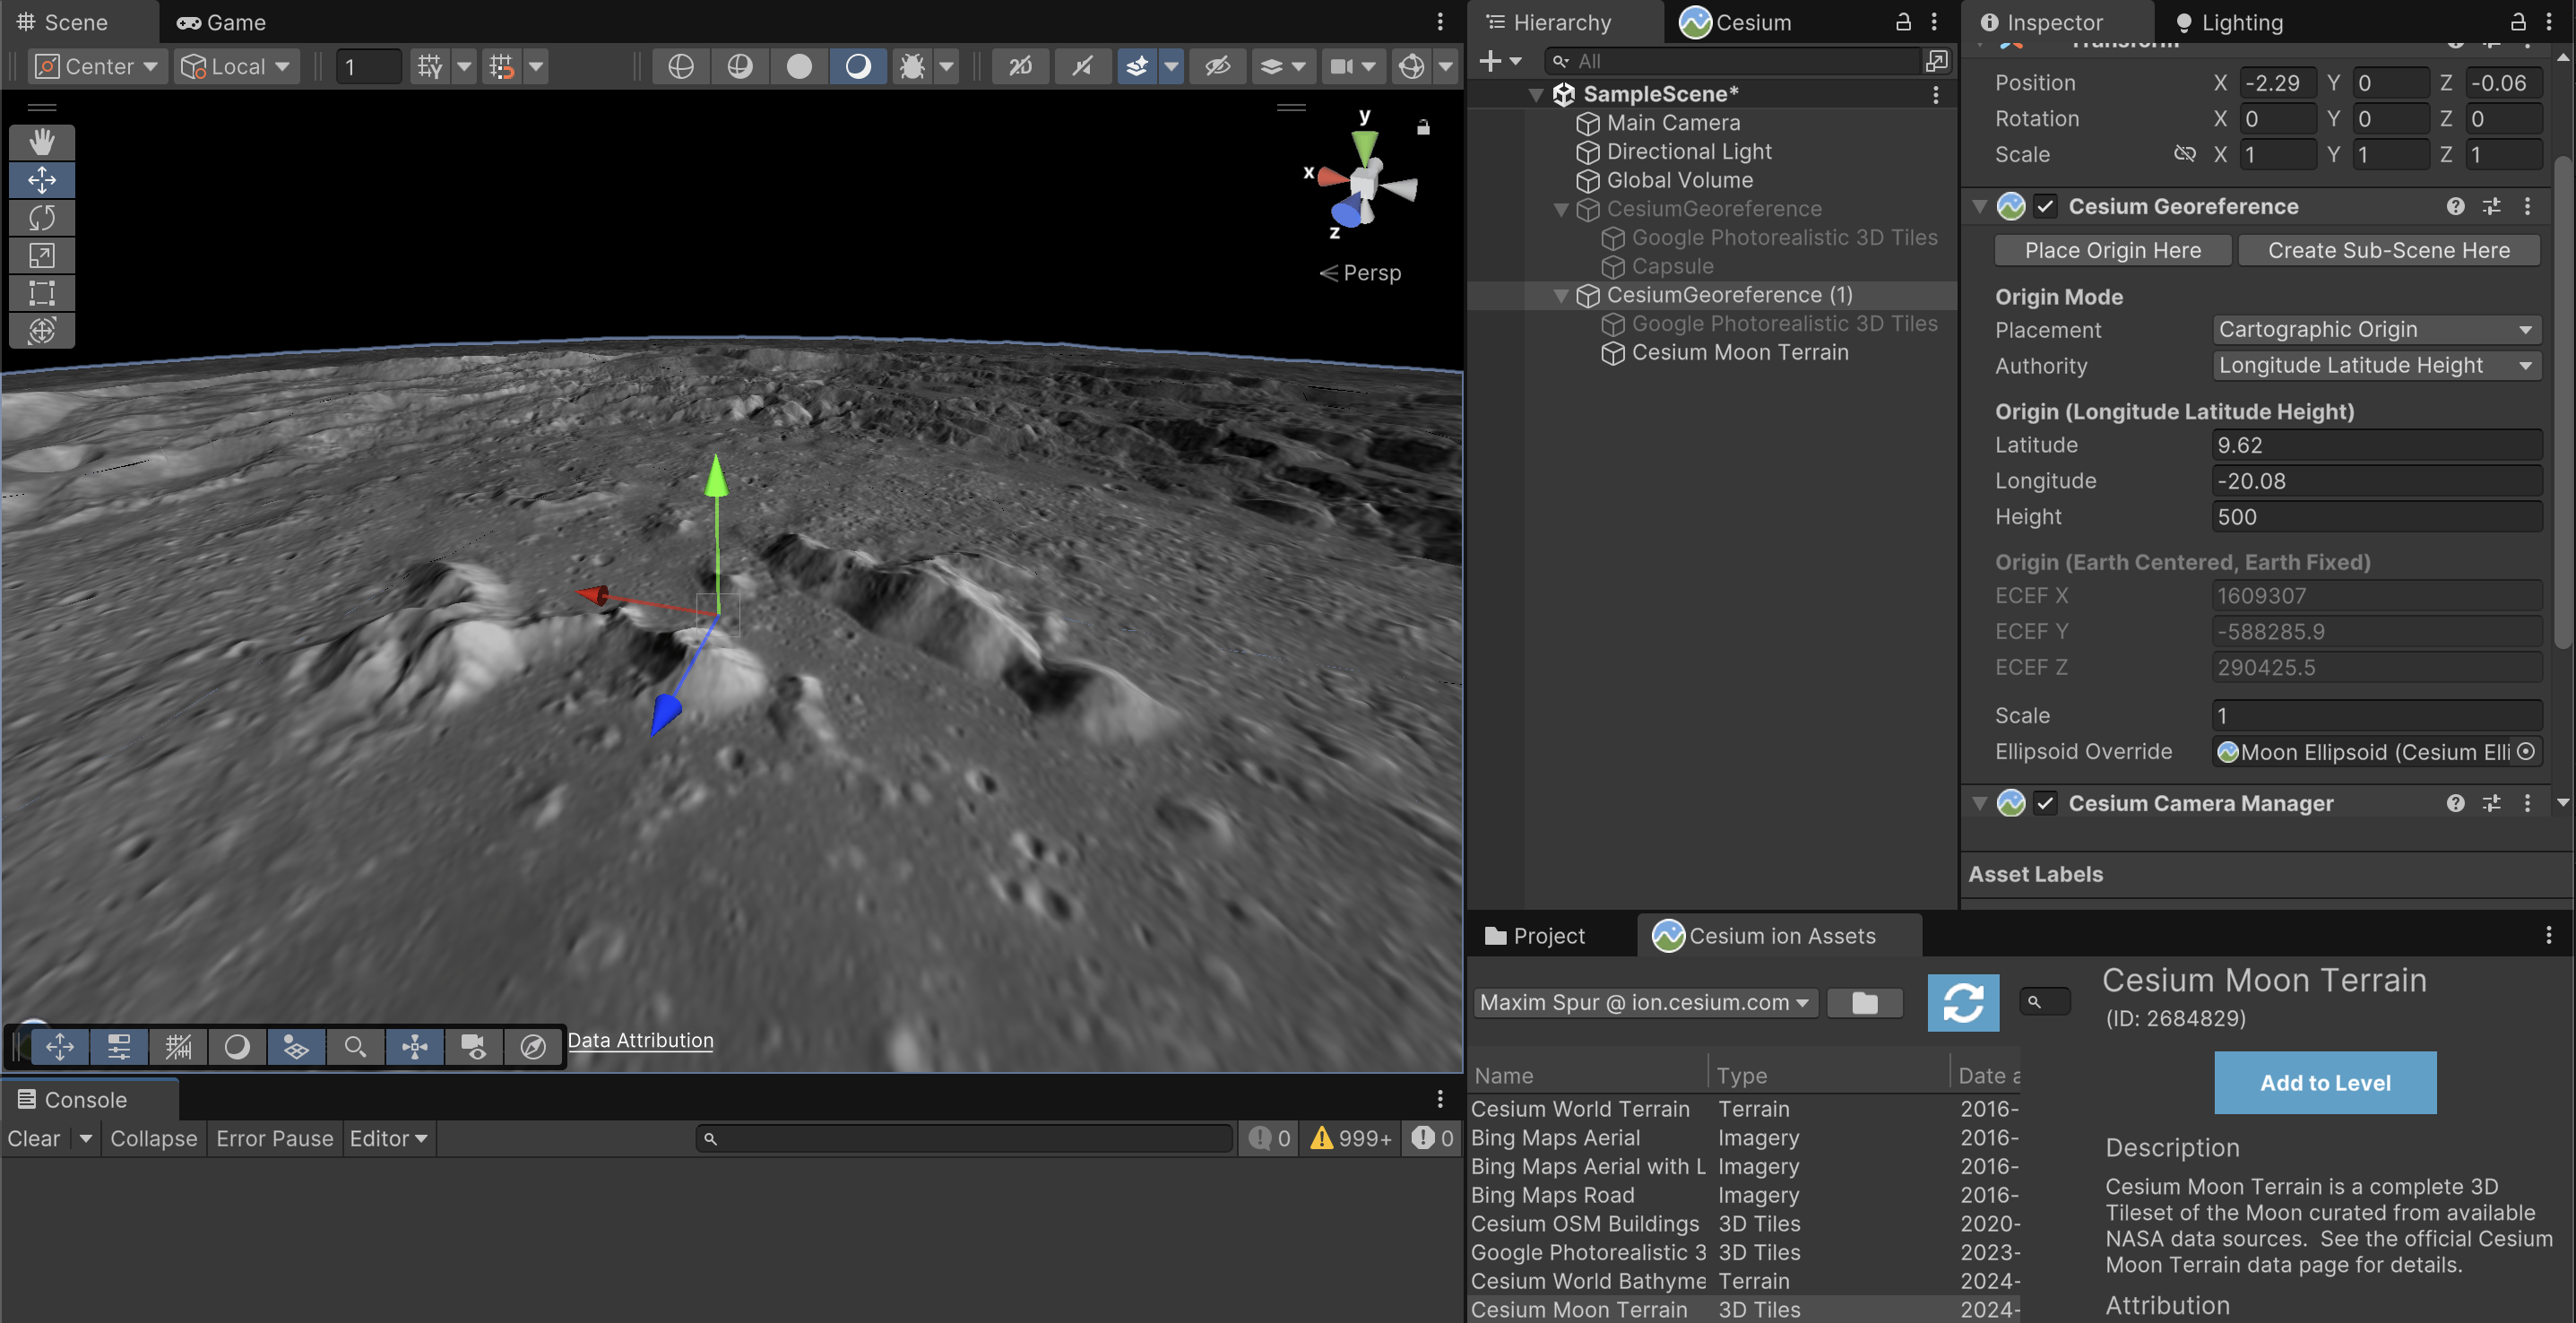Select the combined Transform tool
The image size is (2576, 1323).
[x=42, y=330]
